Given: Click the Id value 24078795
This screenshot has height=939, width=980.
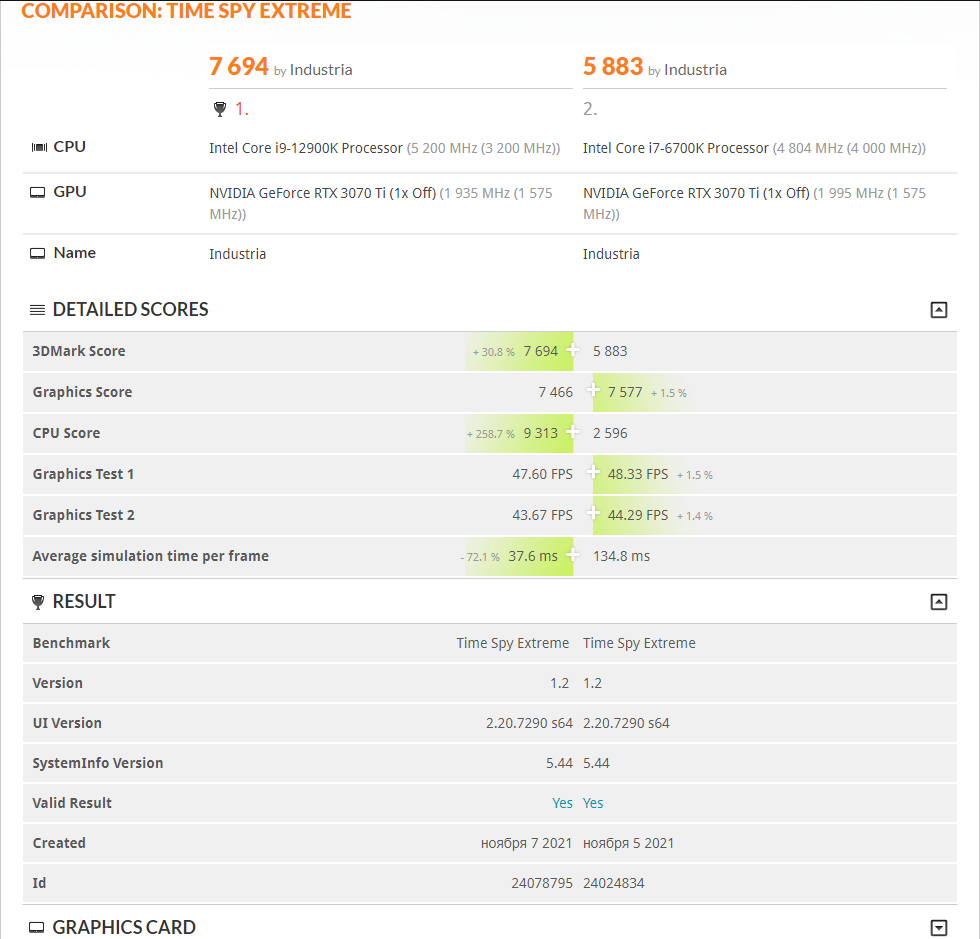Looking at the screenshot, I should pyautogui.click(x=542, y=883).
